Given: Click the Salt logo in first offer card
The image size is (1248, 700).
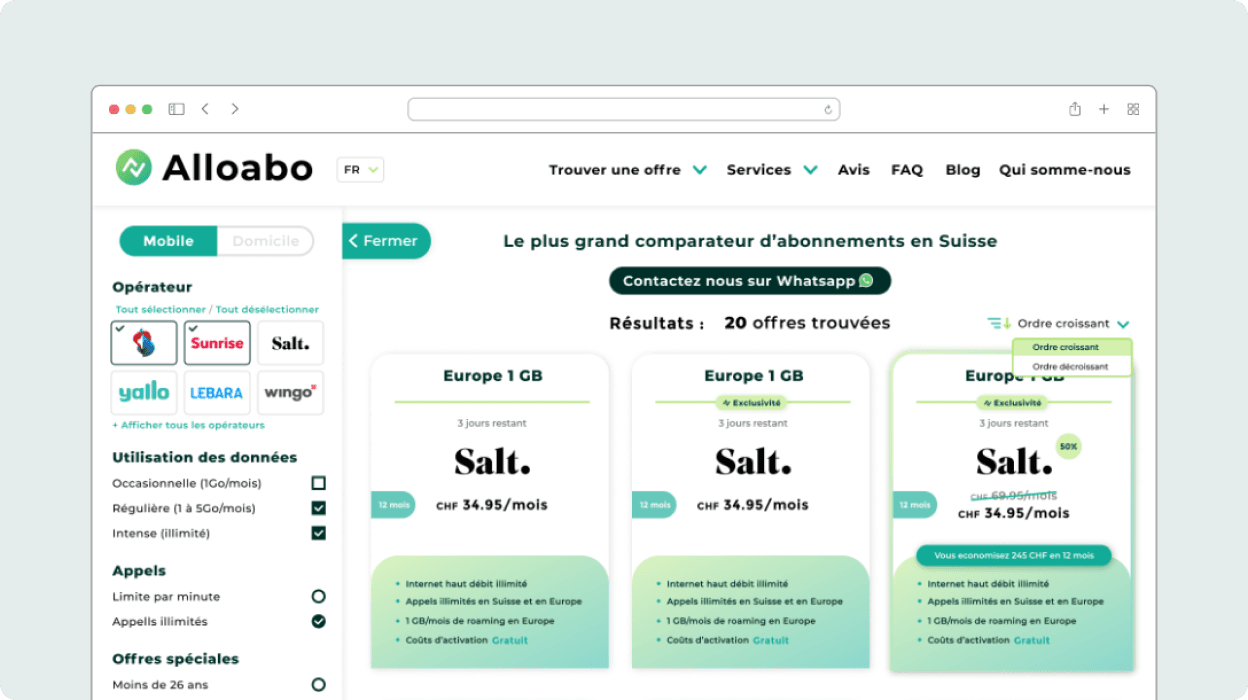Looking at the screenshot, I should coord(492,462).
